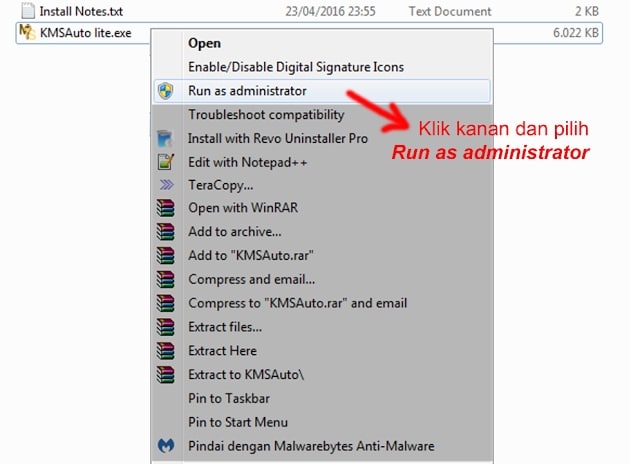630x464 pixels.
Task: Click the WinRAR icon beside Add to "KMSAuto.rar"
Action: (x=166, y=256)
